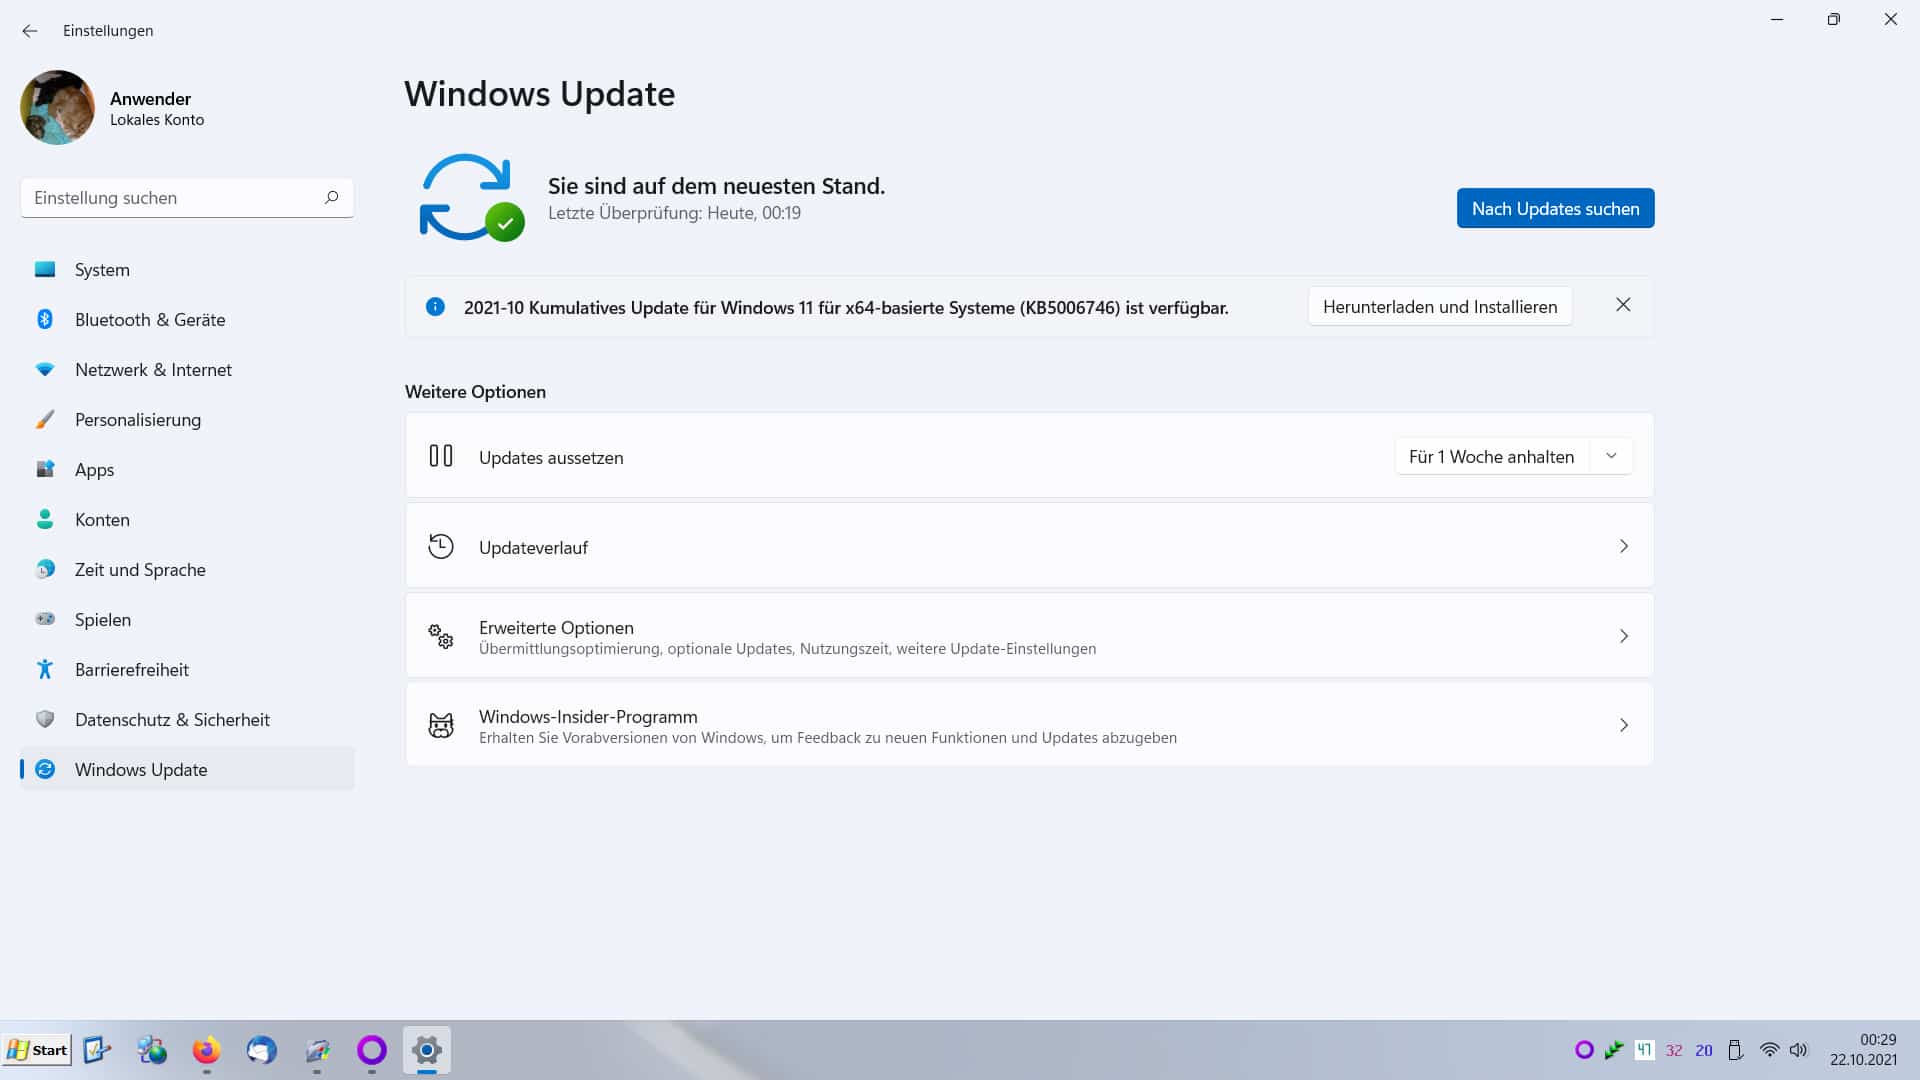The image size is (1920, 1080).
Task: Open Thunderbird mail from taskbar
Action: (x=262, y=1050)
